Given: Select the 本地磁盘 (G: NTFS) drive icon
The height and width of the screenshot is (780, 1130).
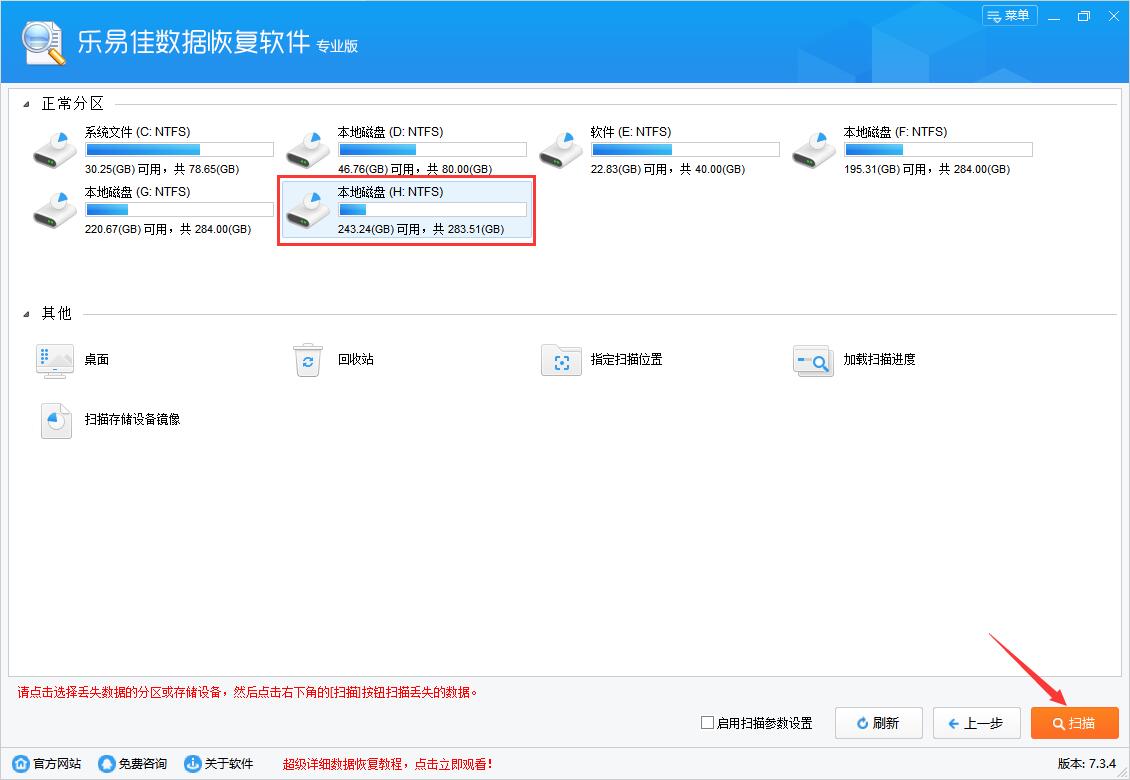Looking at the screenshot, I should pyautogui.click(x=55, y=209).
